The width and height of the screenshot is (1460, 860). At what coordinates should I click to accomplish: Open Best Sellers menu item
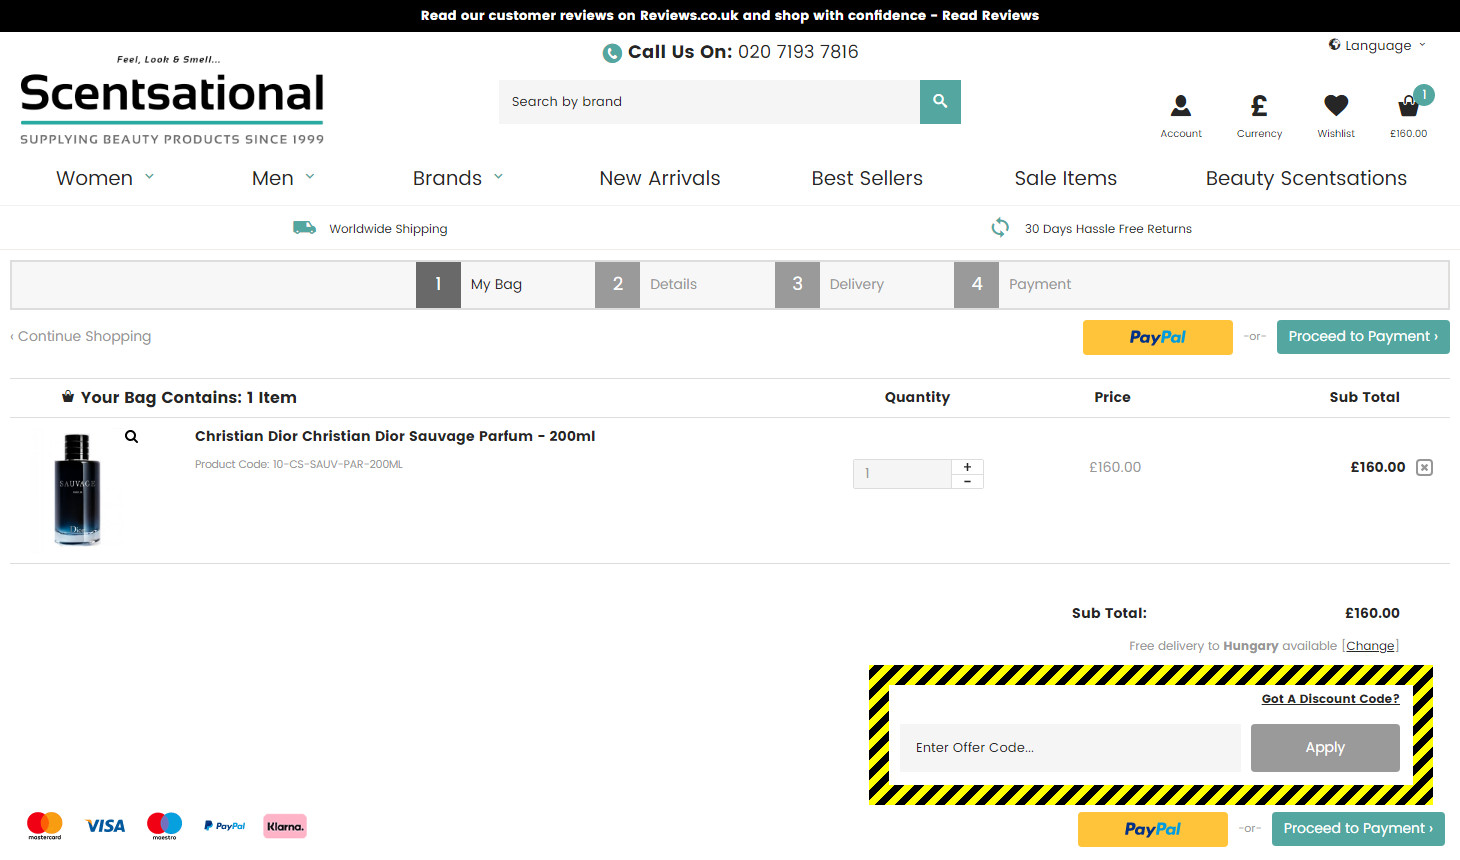(x=867, y=178)
